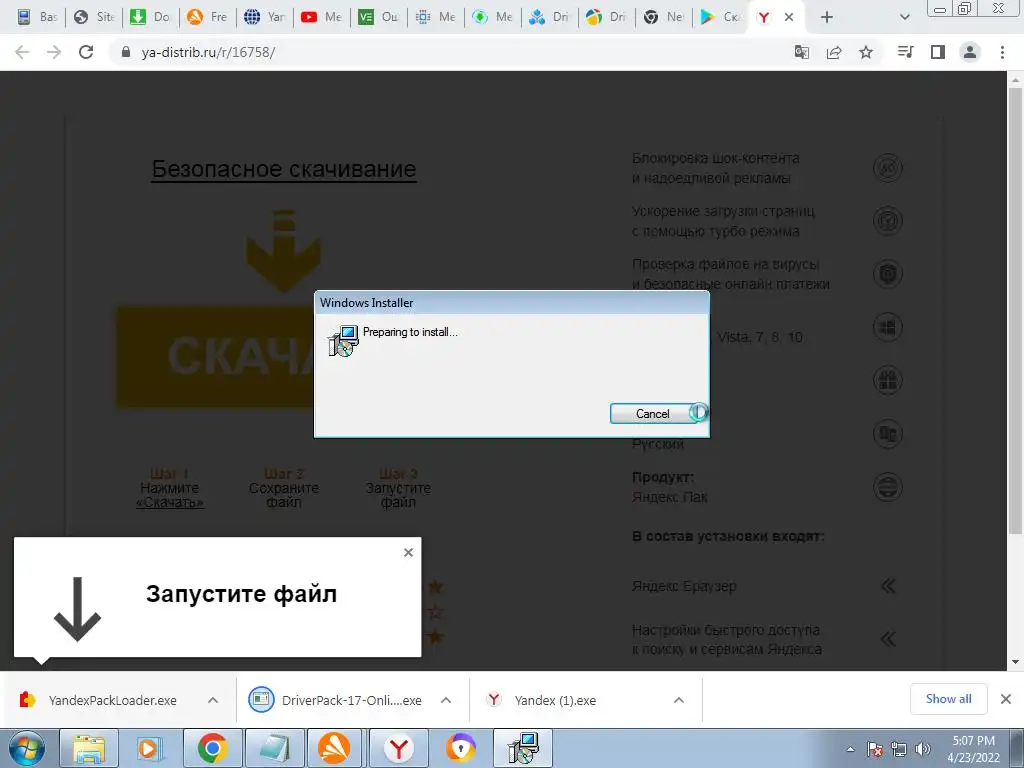Cancel the Windows Installer dialog
Image resolution: width=1024 pixels, height=768 pixels.
(x=653, y=413)
